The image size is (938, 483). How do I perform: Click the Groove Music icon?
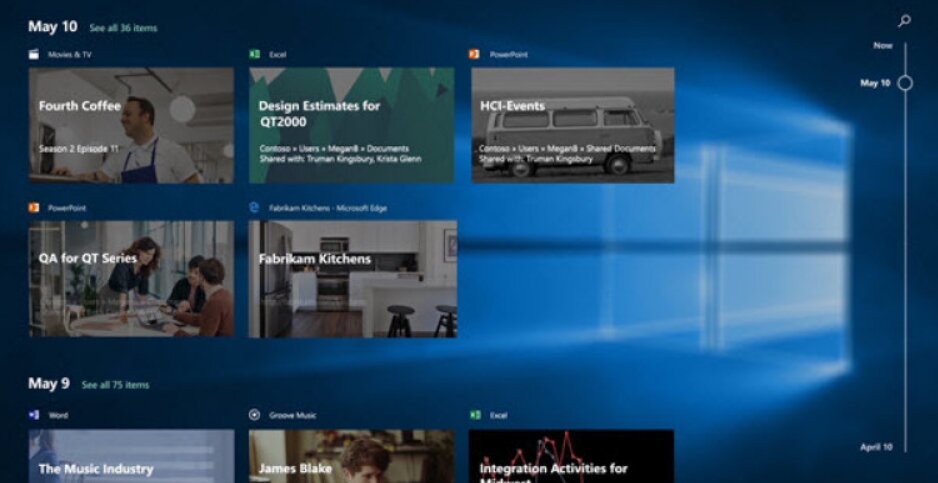(x=254, y=415)
